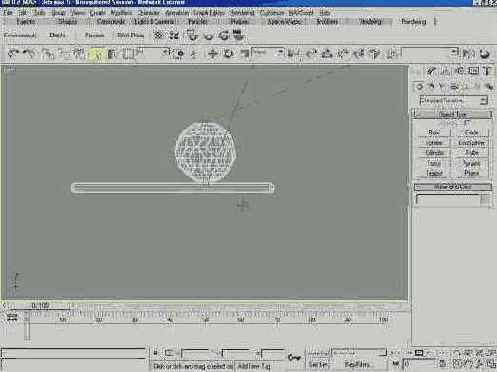Click the Box primitive button
The image size is (497, 372).
pos(434,132)
